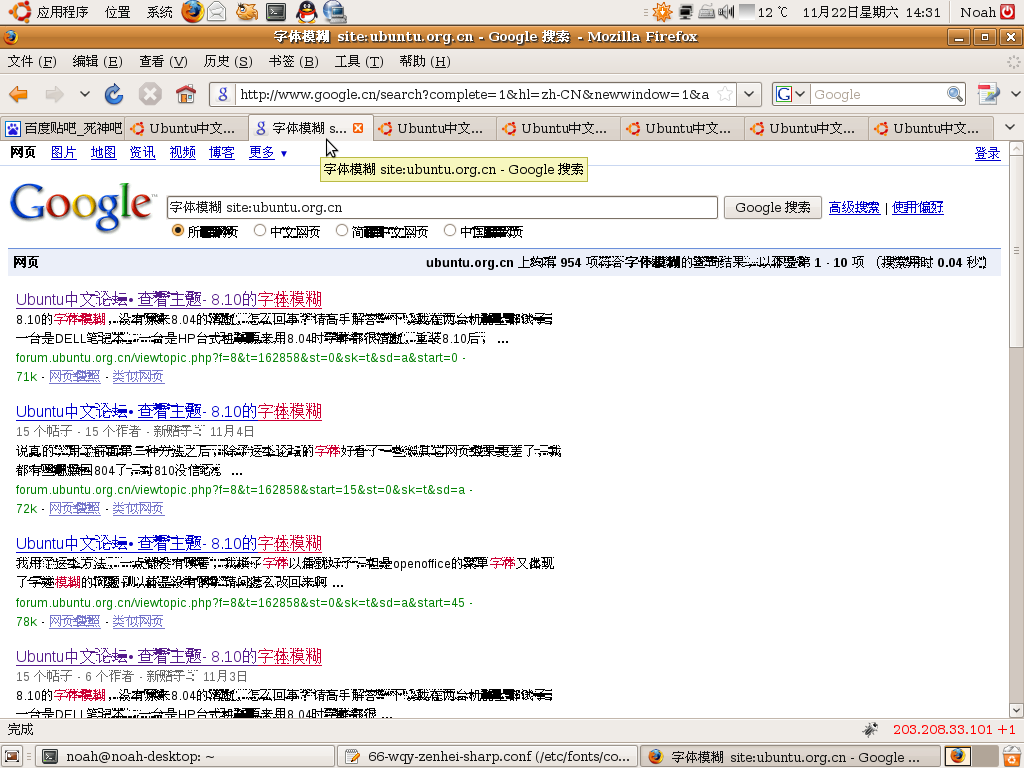Click the 12 ℃ weather applet

click(x=764, y=12)
